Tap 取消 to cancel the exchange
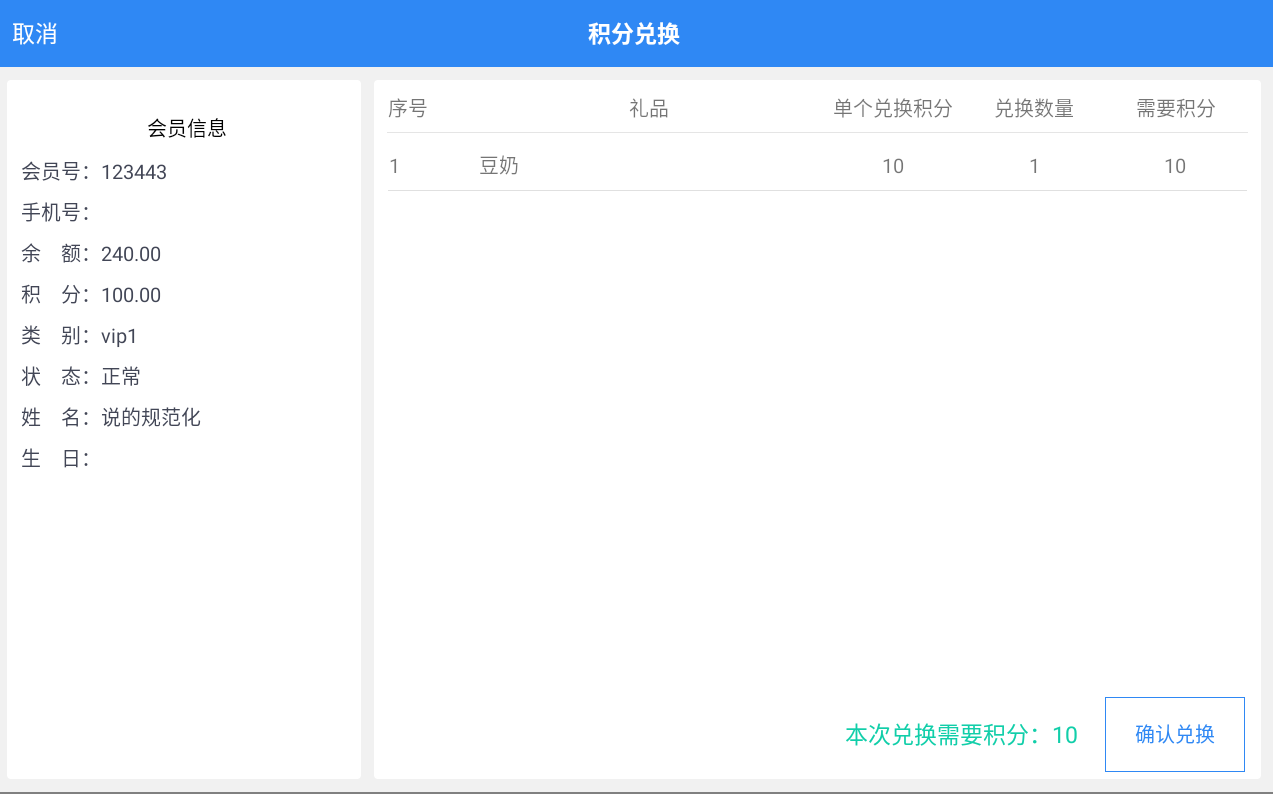This screenshot has height=794, width=1273. (35, 33)
